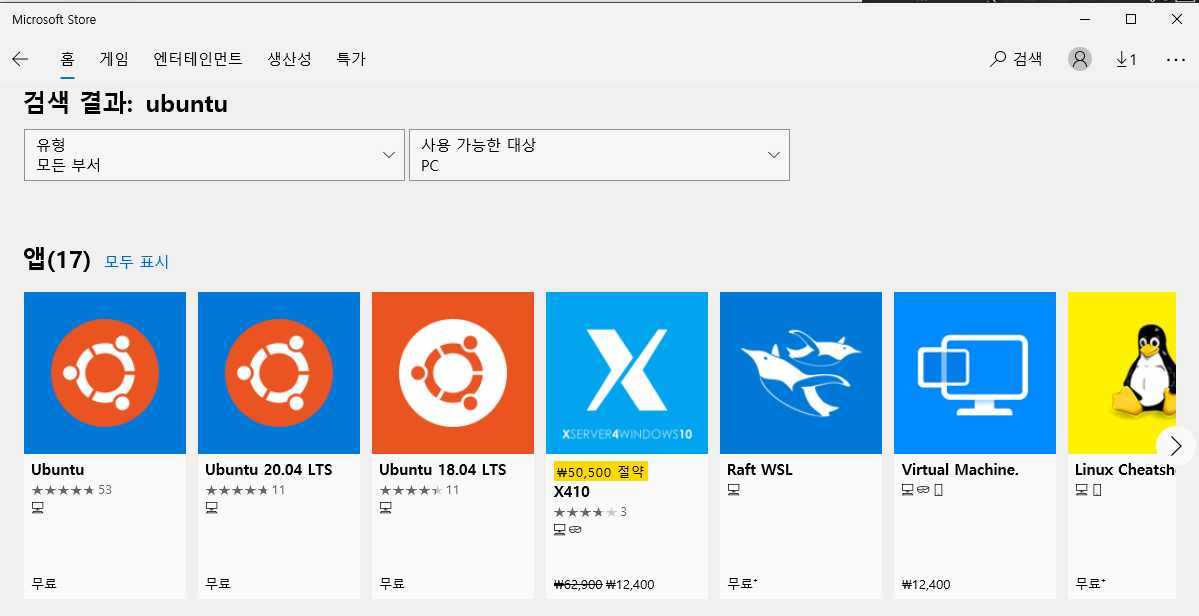Expand the 유형 모든 부서 dropdown

[x=214, y=155]
